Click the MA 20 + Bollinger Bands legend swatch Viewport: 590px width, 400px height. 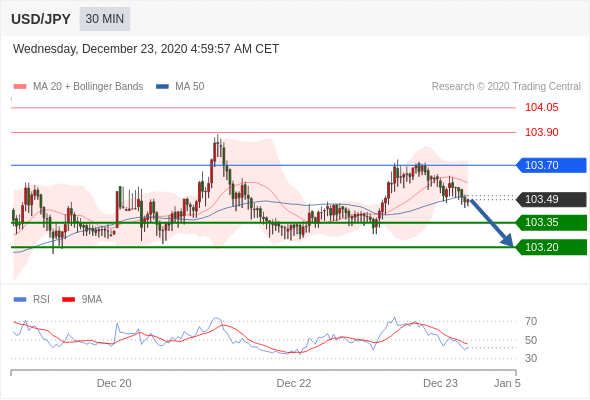pos(20,87)
